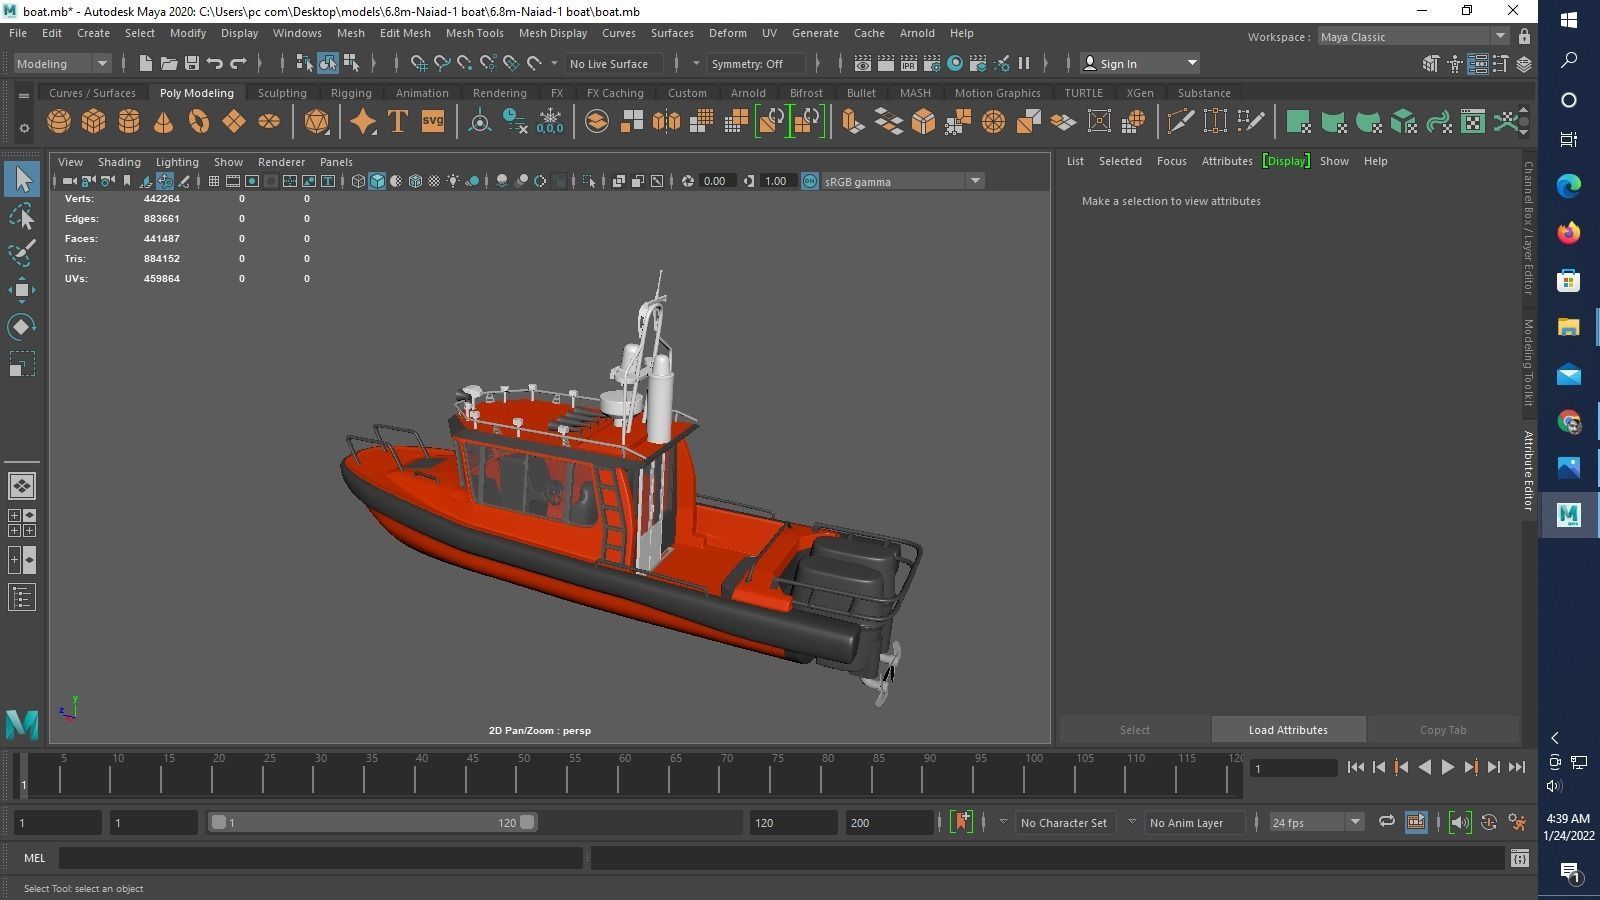Switch to single pane layout icon
This screenshot has width=1600, height=900.
click(22, 486)
